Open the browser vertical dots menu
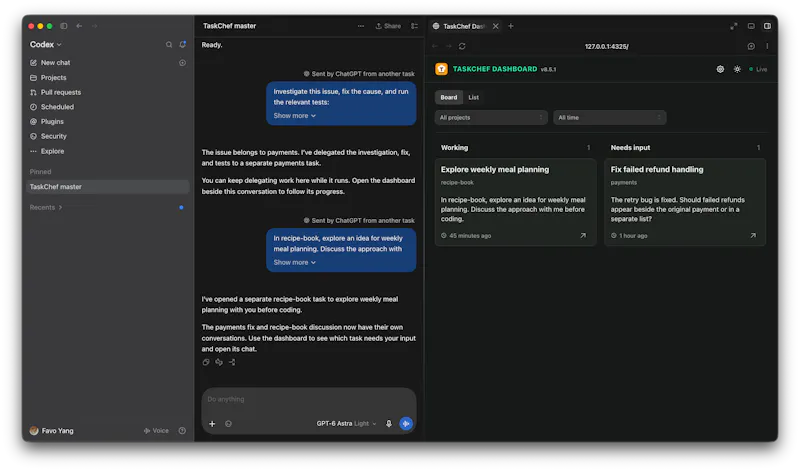This screenshot has height=471, width=800. [x=767, y=46]
